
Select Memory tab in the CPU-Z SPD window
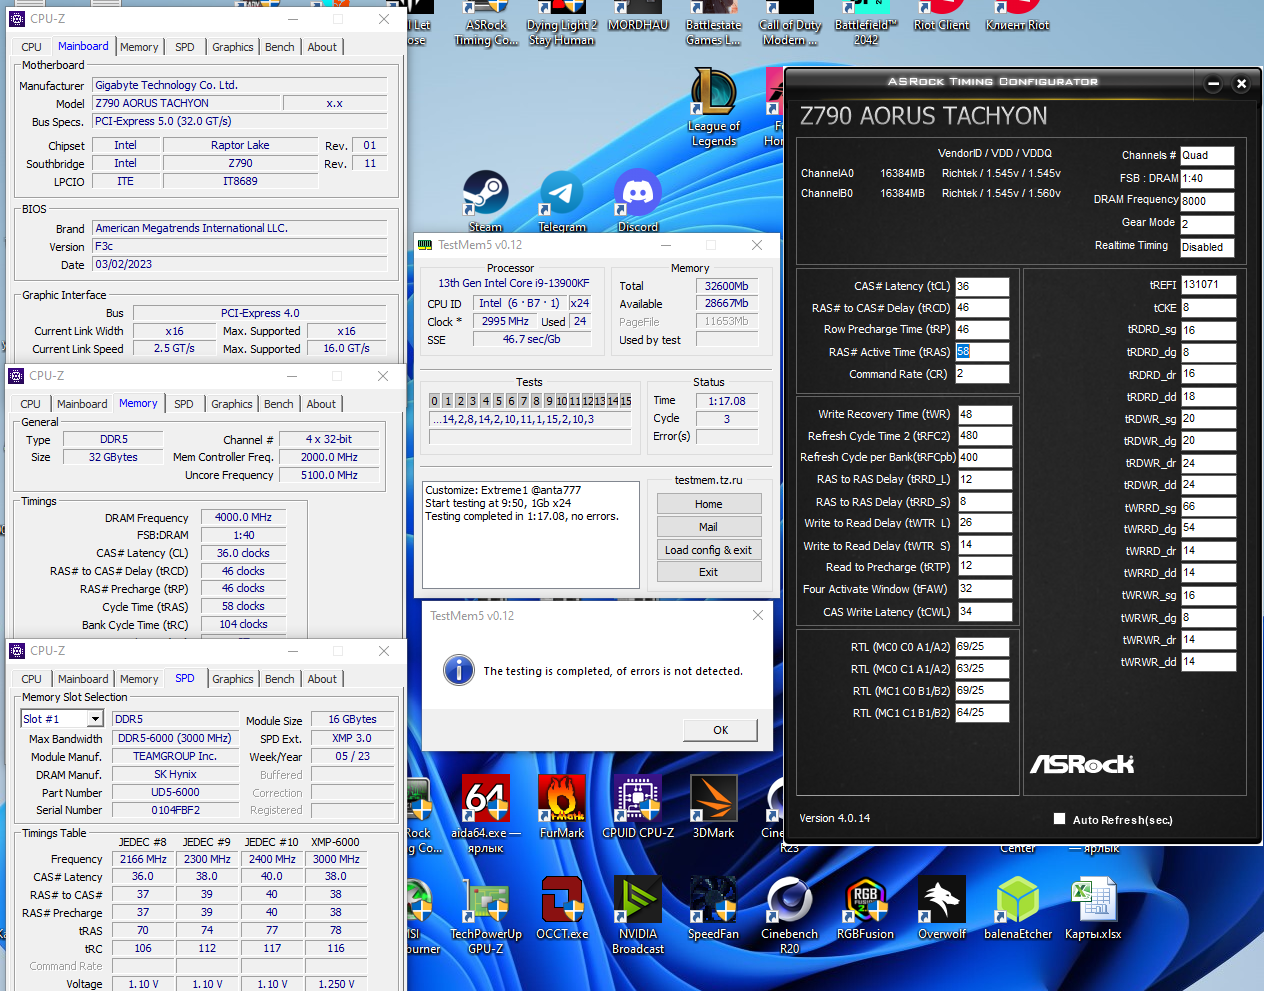point(139,679)
